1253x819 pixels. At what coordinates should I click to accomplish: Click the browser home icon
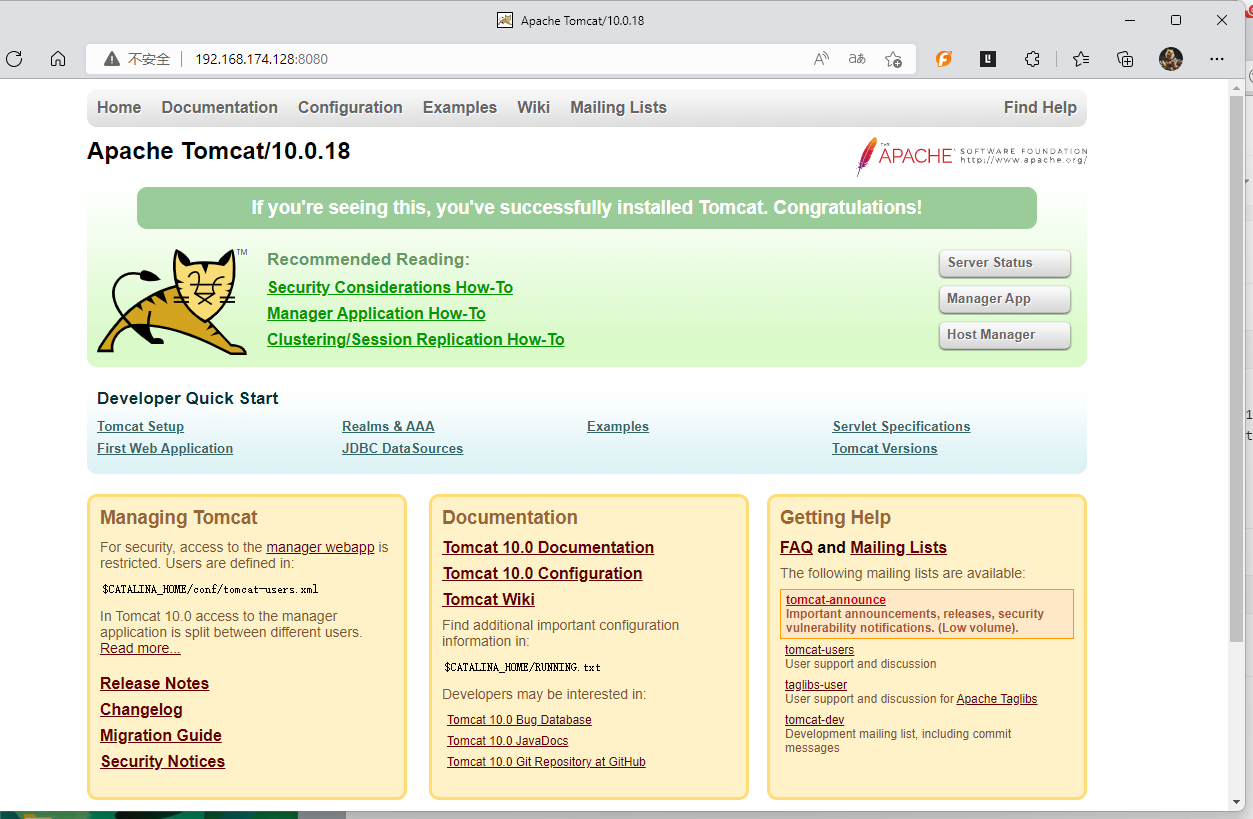click(58, 59)
